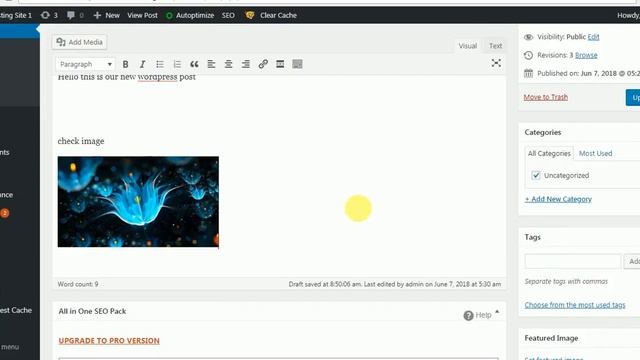The width and height of the screenshot is (640, 360).
Task: Enable distraction-free writing mode
Action: coord(496,63)
